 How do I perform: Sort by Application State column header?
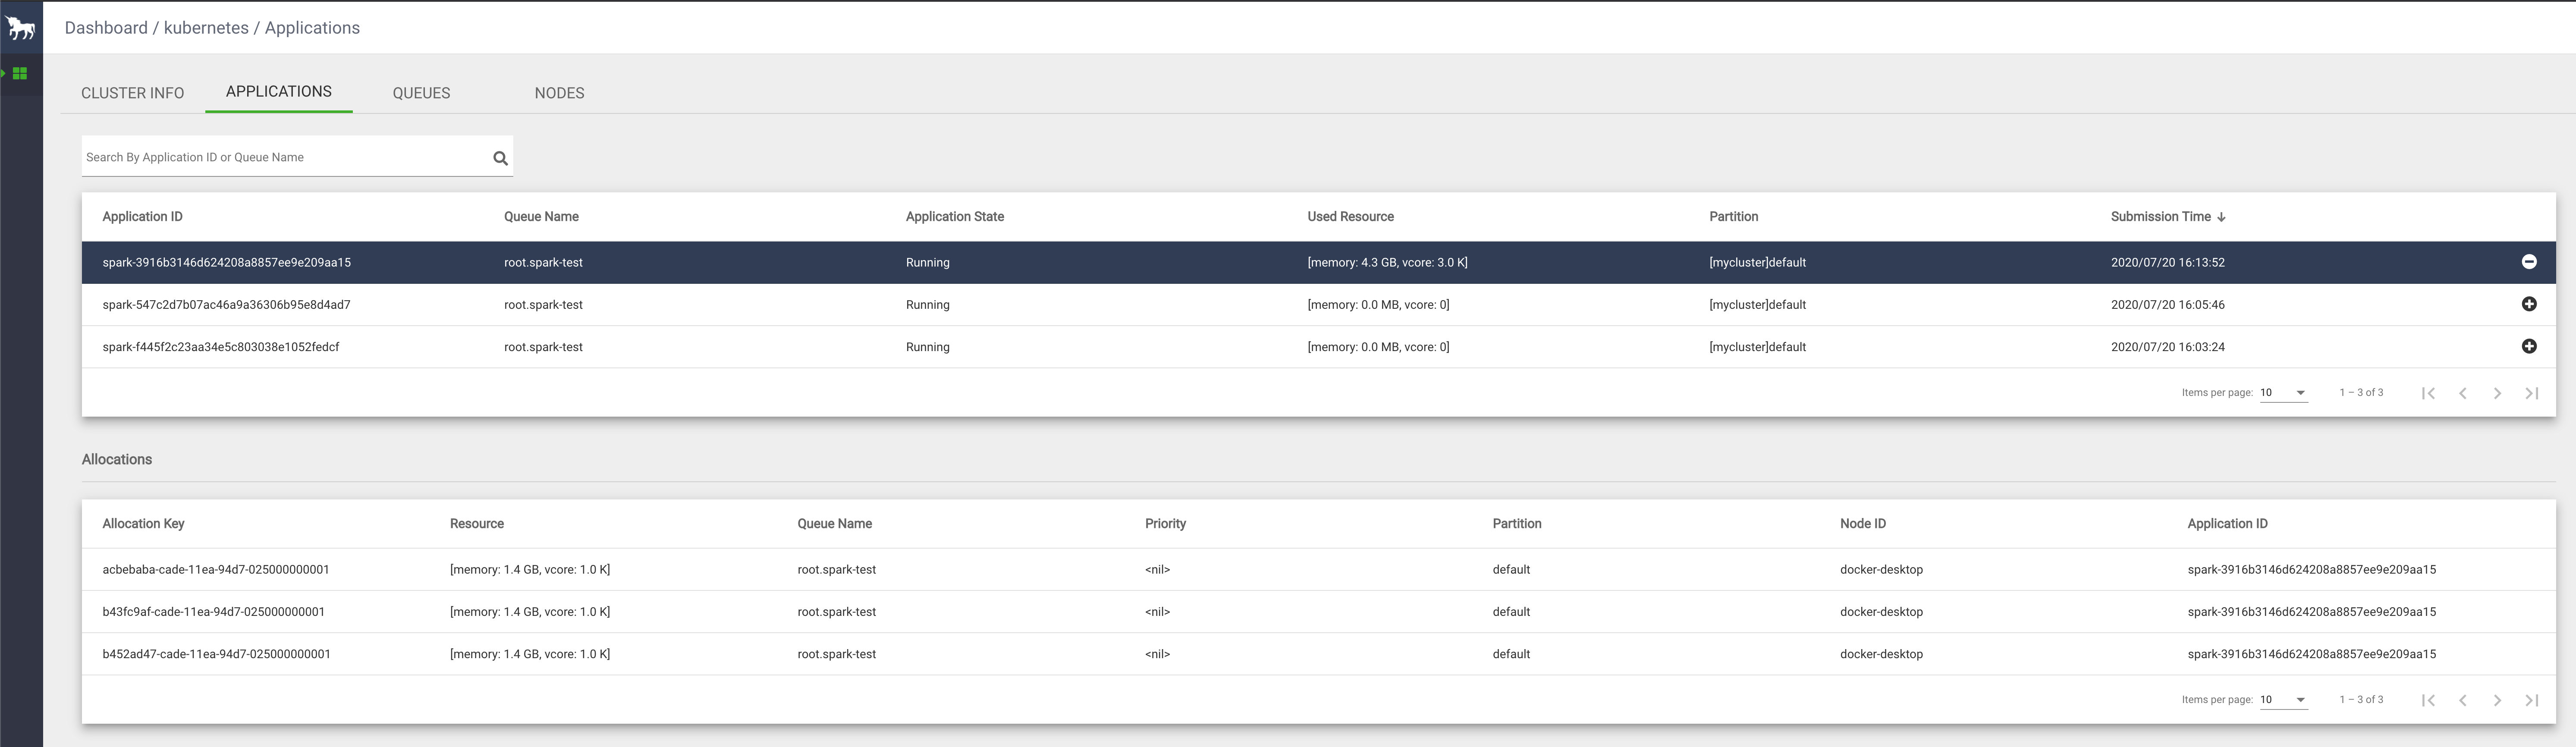coord(954,217)
